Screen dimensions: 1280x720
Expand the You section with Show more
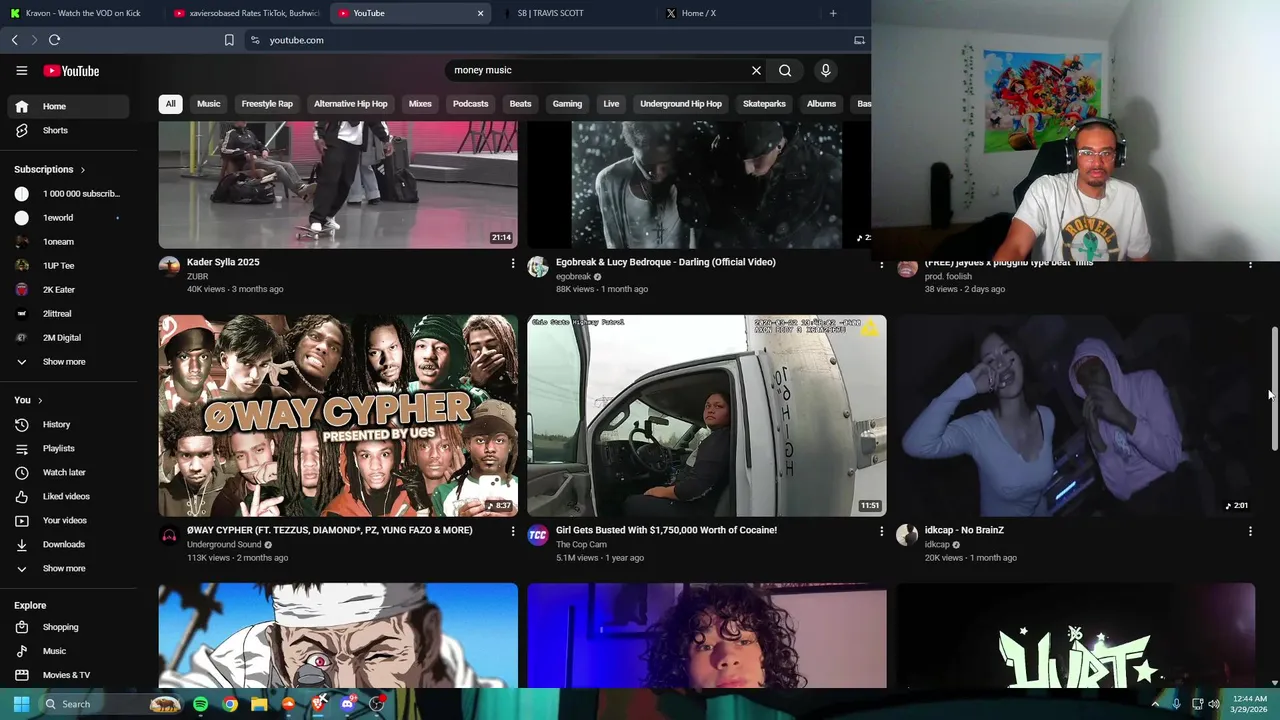(68, 568)
